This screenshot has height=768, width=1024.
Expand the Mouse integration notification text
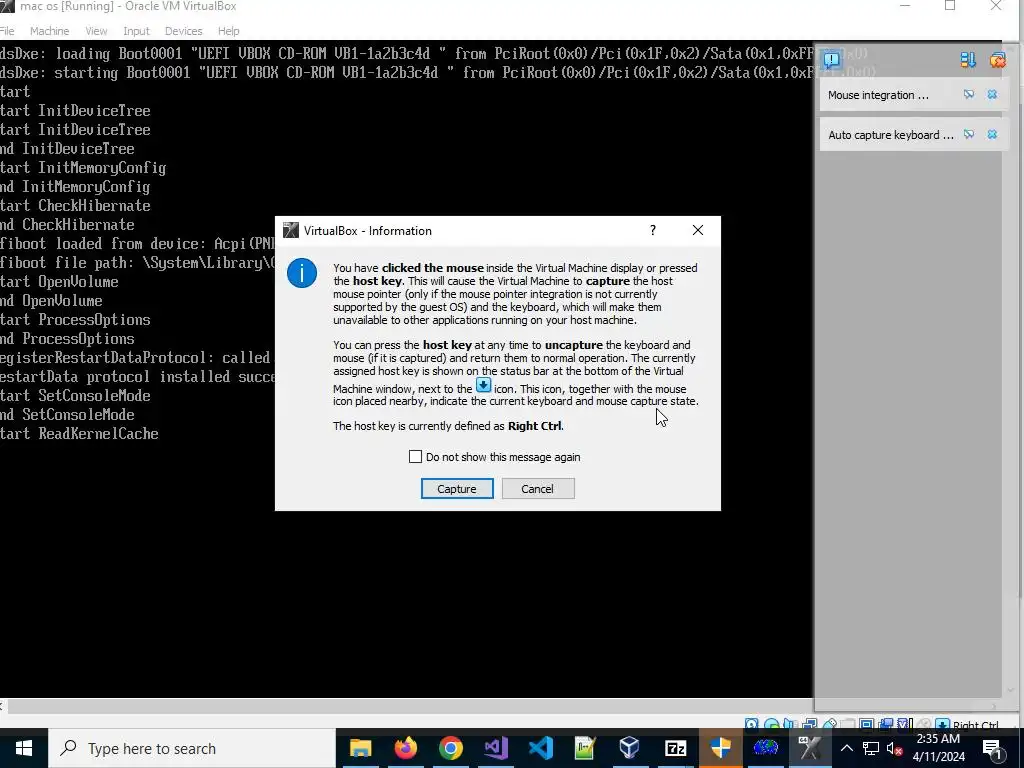click(x=878, y=95)
